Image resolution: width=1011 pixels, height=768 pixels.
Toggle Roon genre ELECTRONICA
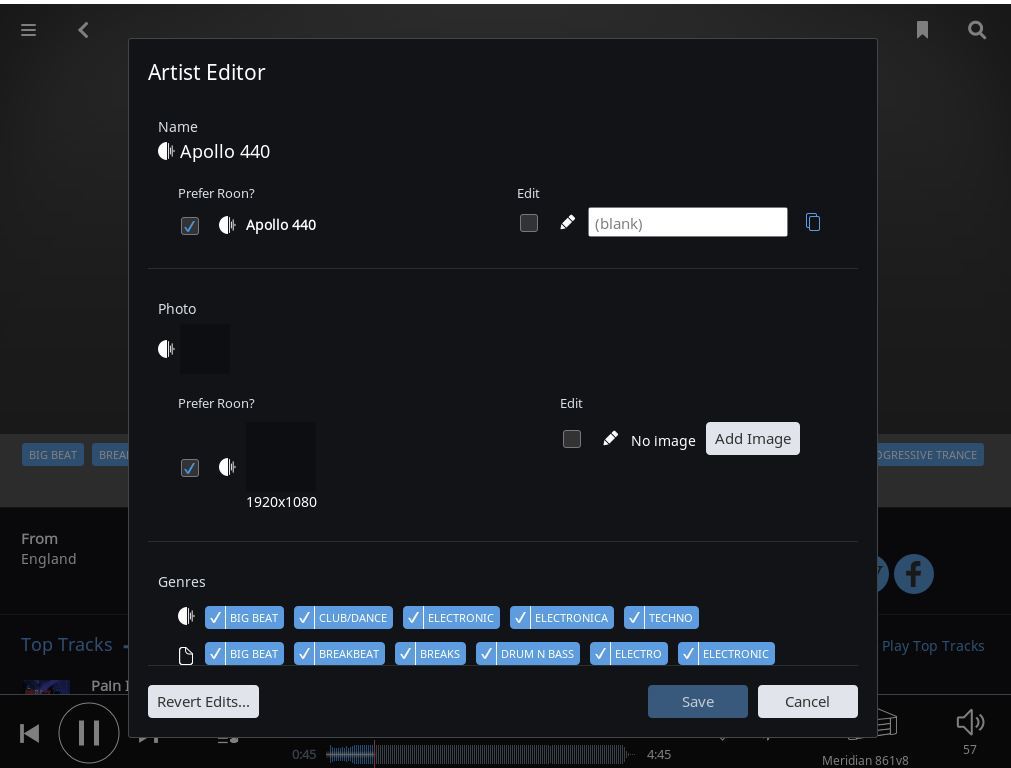click(x=562, y=617)
